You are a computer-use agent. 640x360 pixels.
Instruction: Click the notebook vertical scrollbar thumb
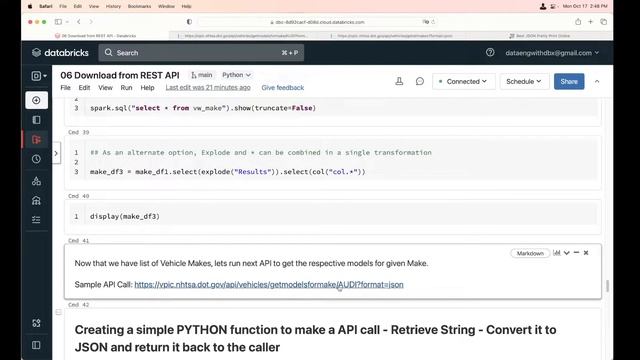pos(607,286)
